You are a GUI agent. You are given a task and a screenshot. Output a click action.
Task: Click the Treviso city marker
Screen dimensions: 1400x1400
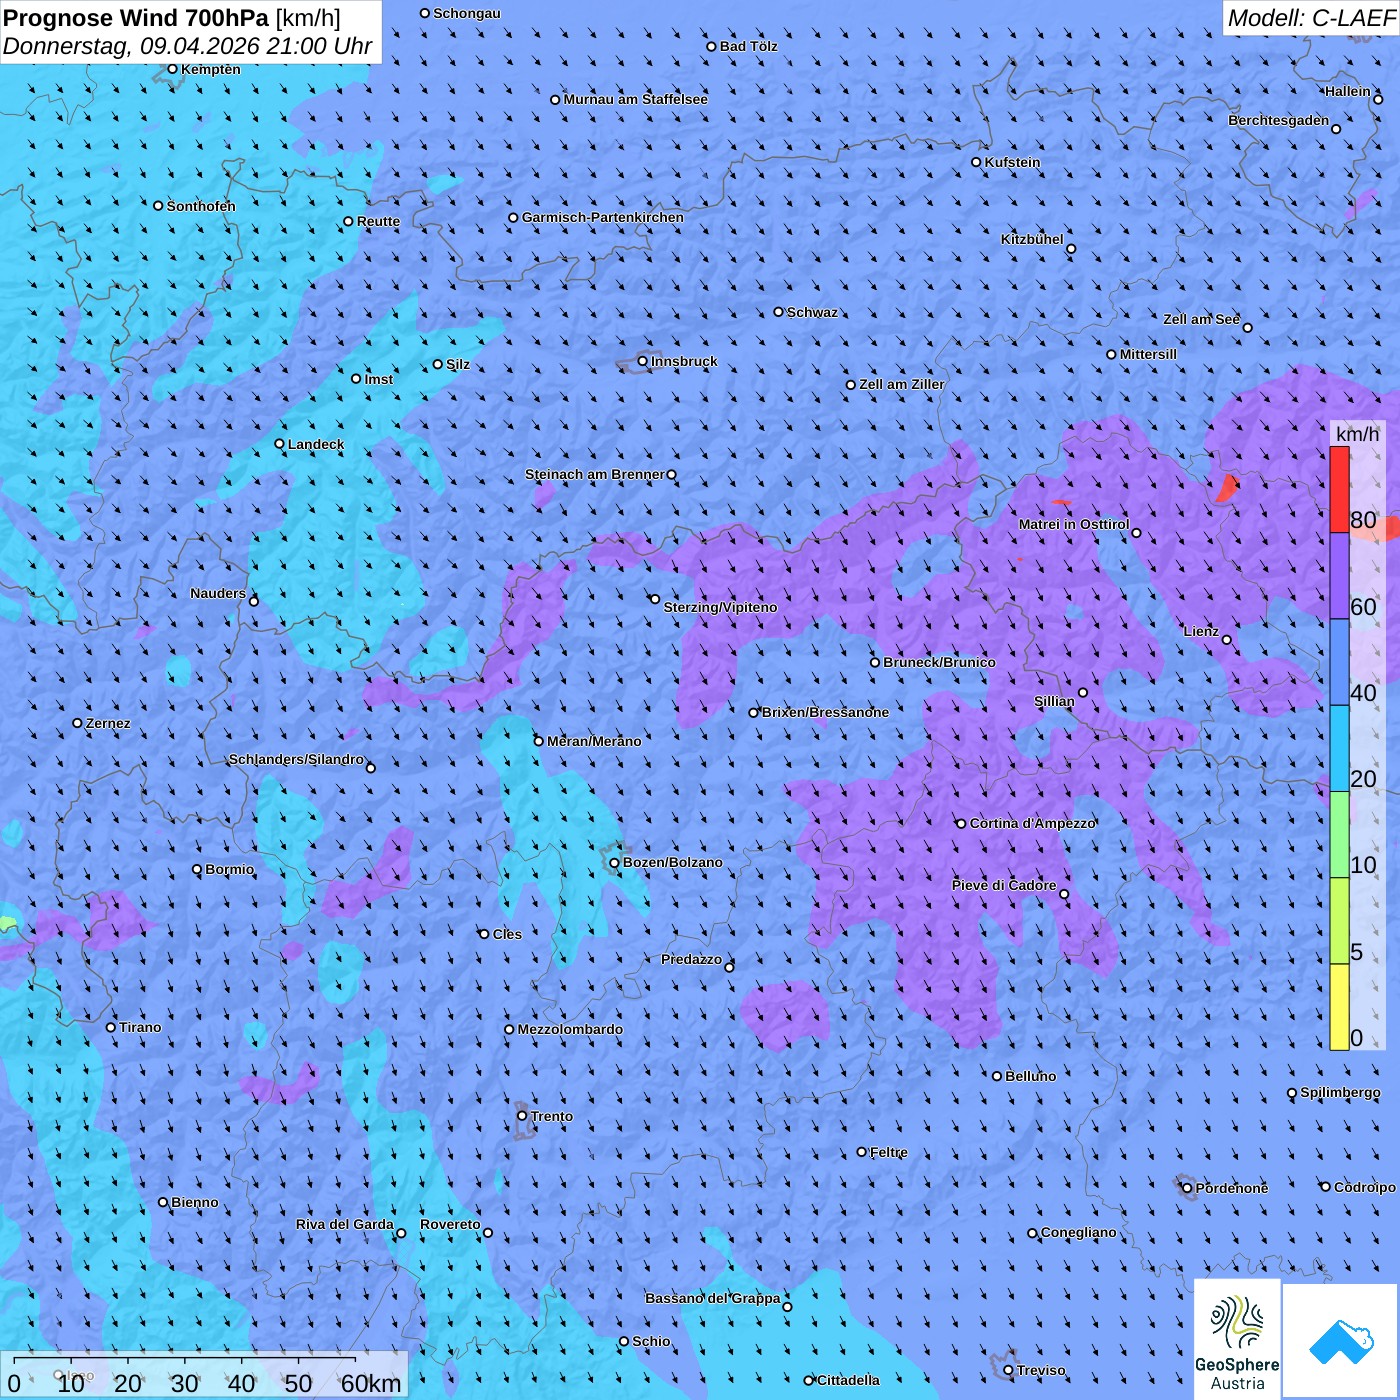(x=1009, y=1370)
